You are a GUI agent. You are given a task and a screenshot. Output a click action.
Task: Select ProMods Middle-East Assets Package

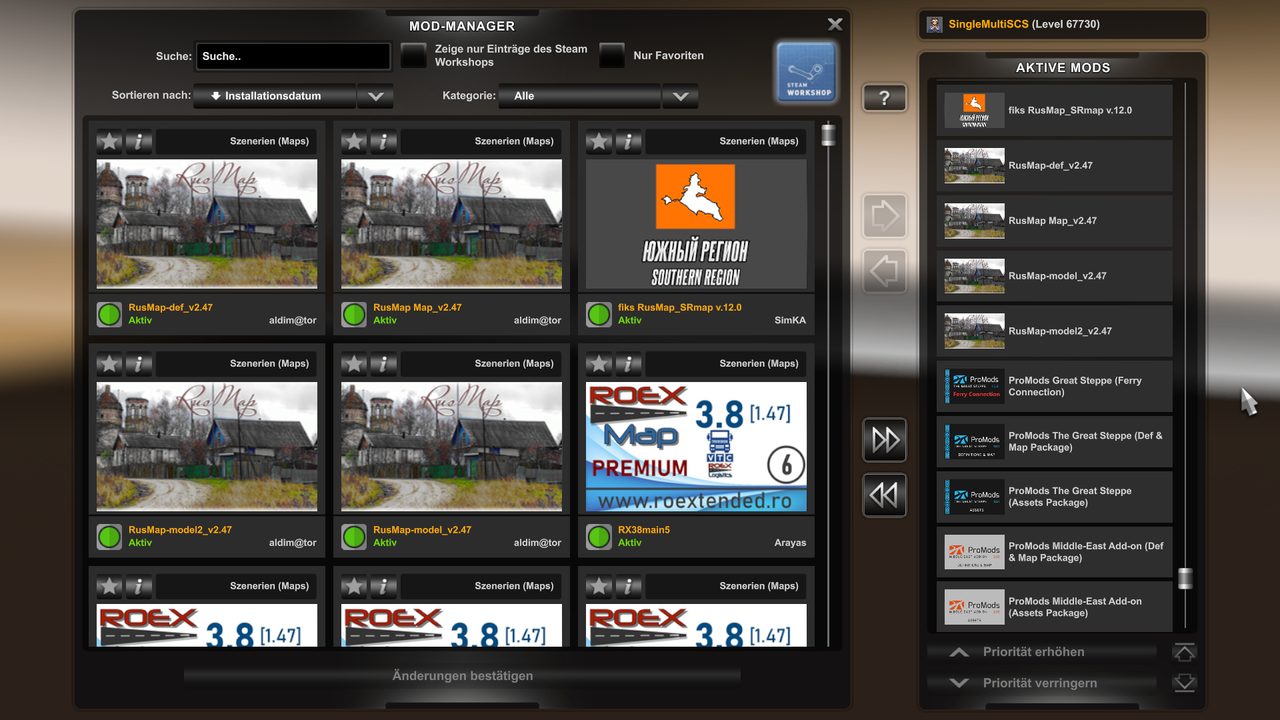coord(1054,607)
